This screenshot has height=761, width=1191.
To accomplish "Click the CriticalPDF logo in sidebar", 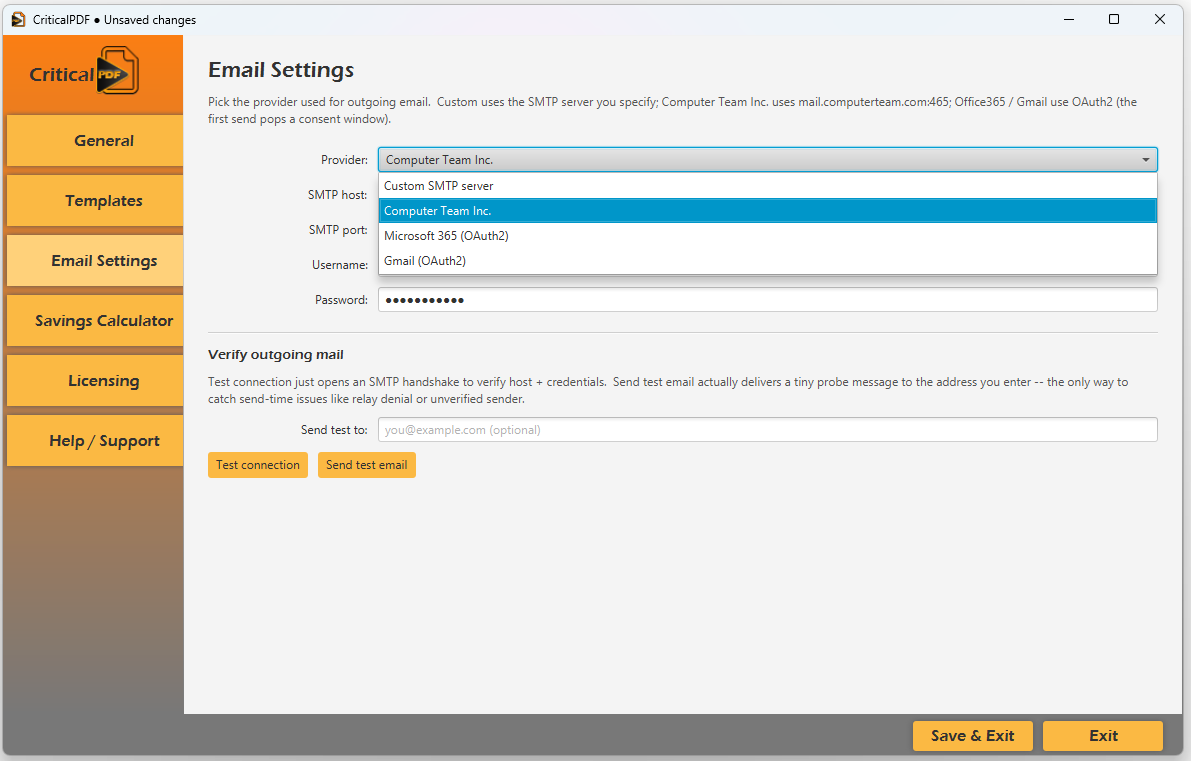I will (x=84, y=71).
